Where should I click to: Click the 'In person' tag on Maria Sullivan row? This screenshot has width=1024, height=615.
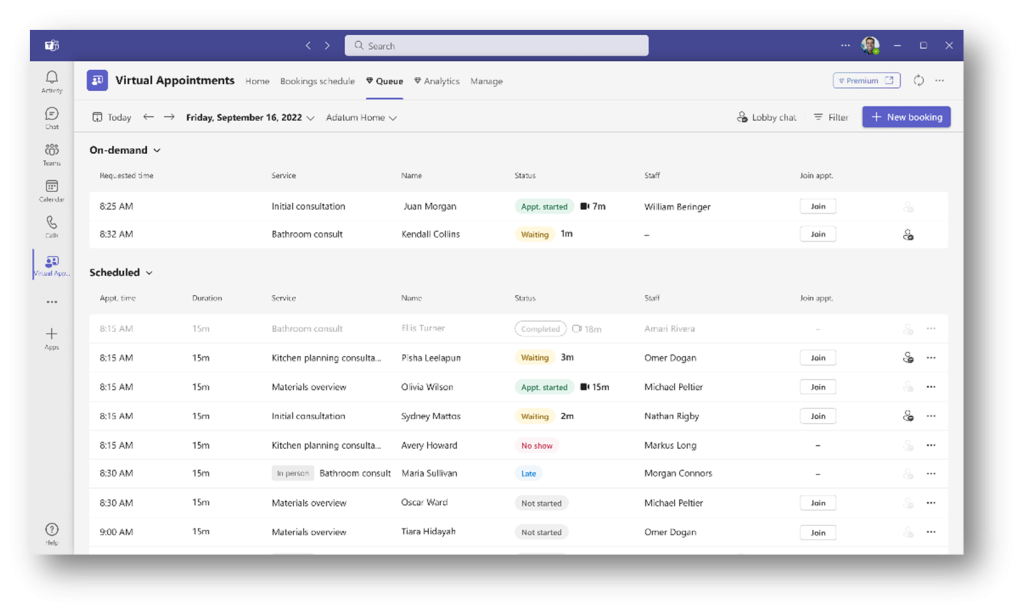(x=293, y=473)
